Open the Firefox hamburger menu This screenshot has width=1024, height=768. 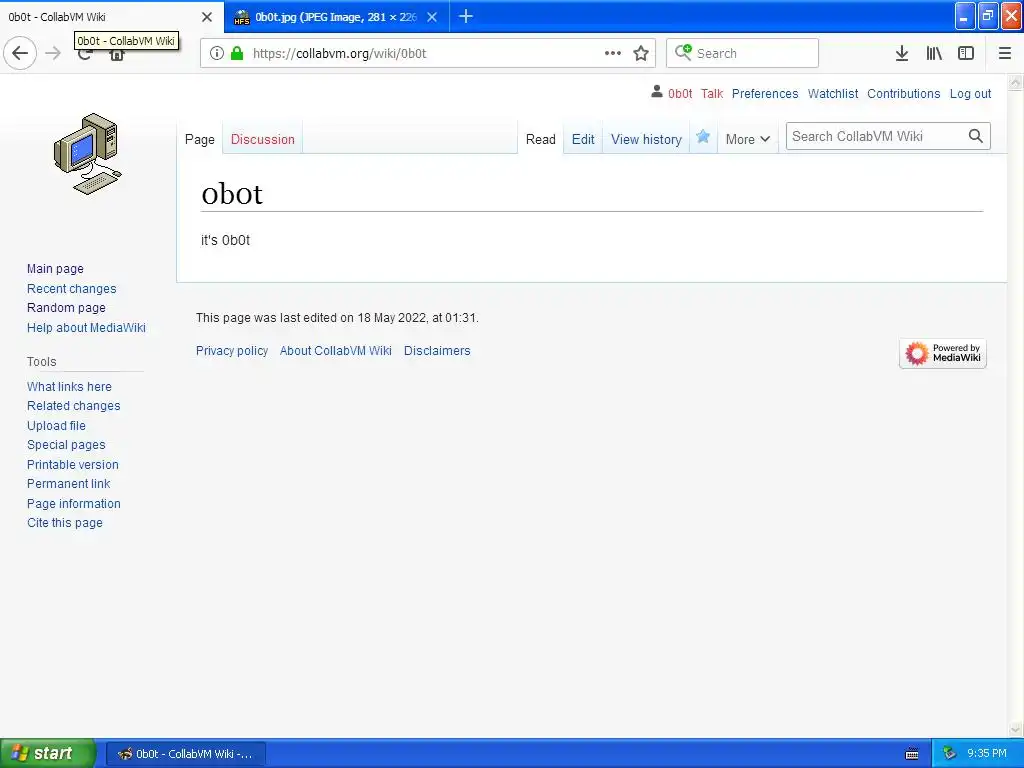(1005, 53)
